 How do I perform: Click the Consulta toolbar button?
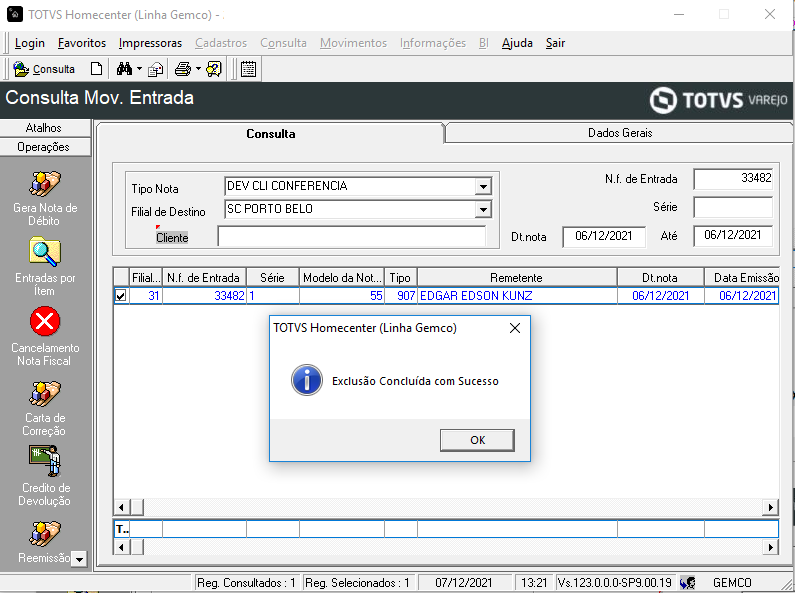[44, 69]
